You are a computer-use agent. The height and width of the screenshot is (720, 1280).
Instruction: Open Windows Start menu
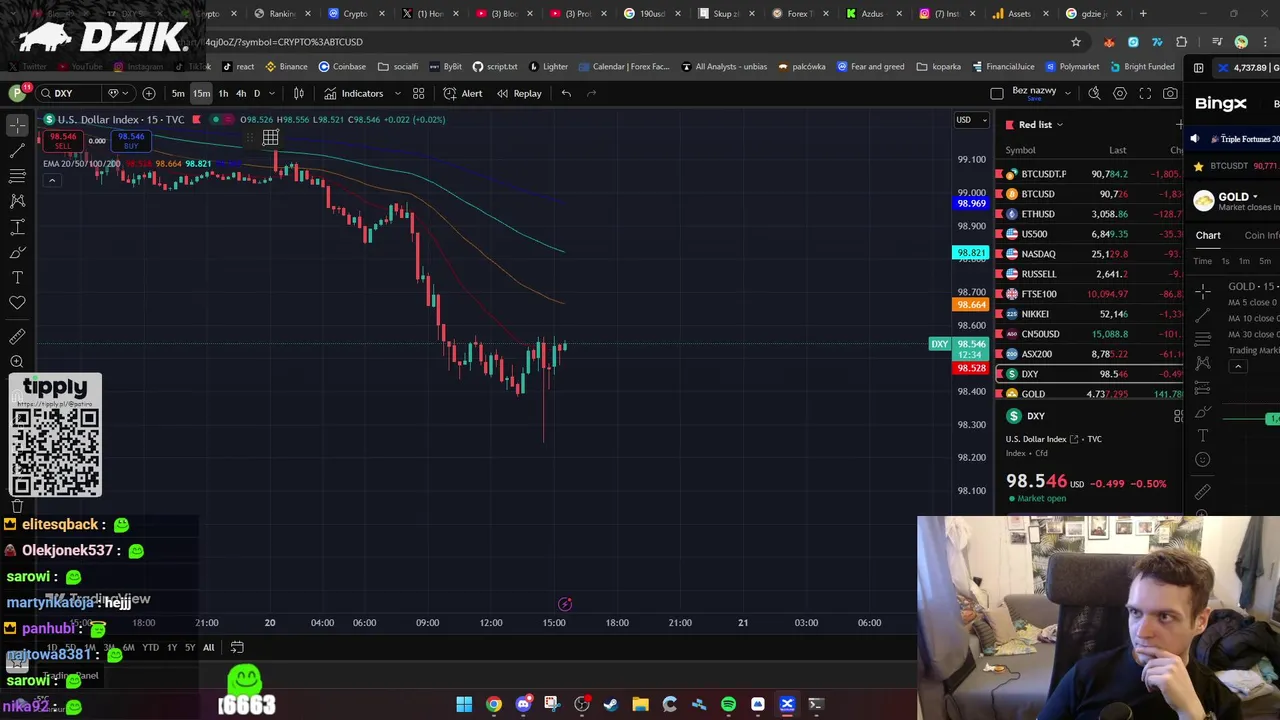[x=464, y=704]
